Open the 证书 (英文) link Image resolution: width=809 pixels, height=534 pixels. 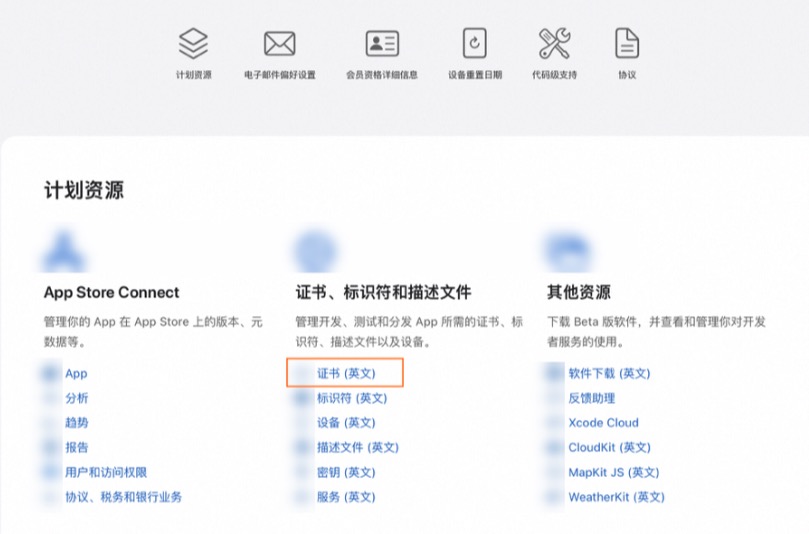(346, 373)
